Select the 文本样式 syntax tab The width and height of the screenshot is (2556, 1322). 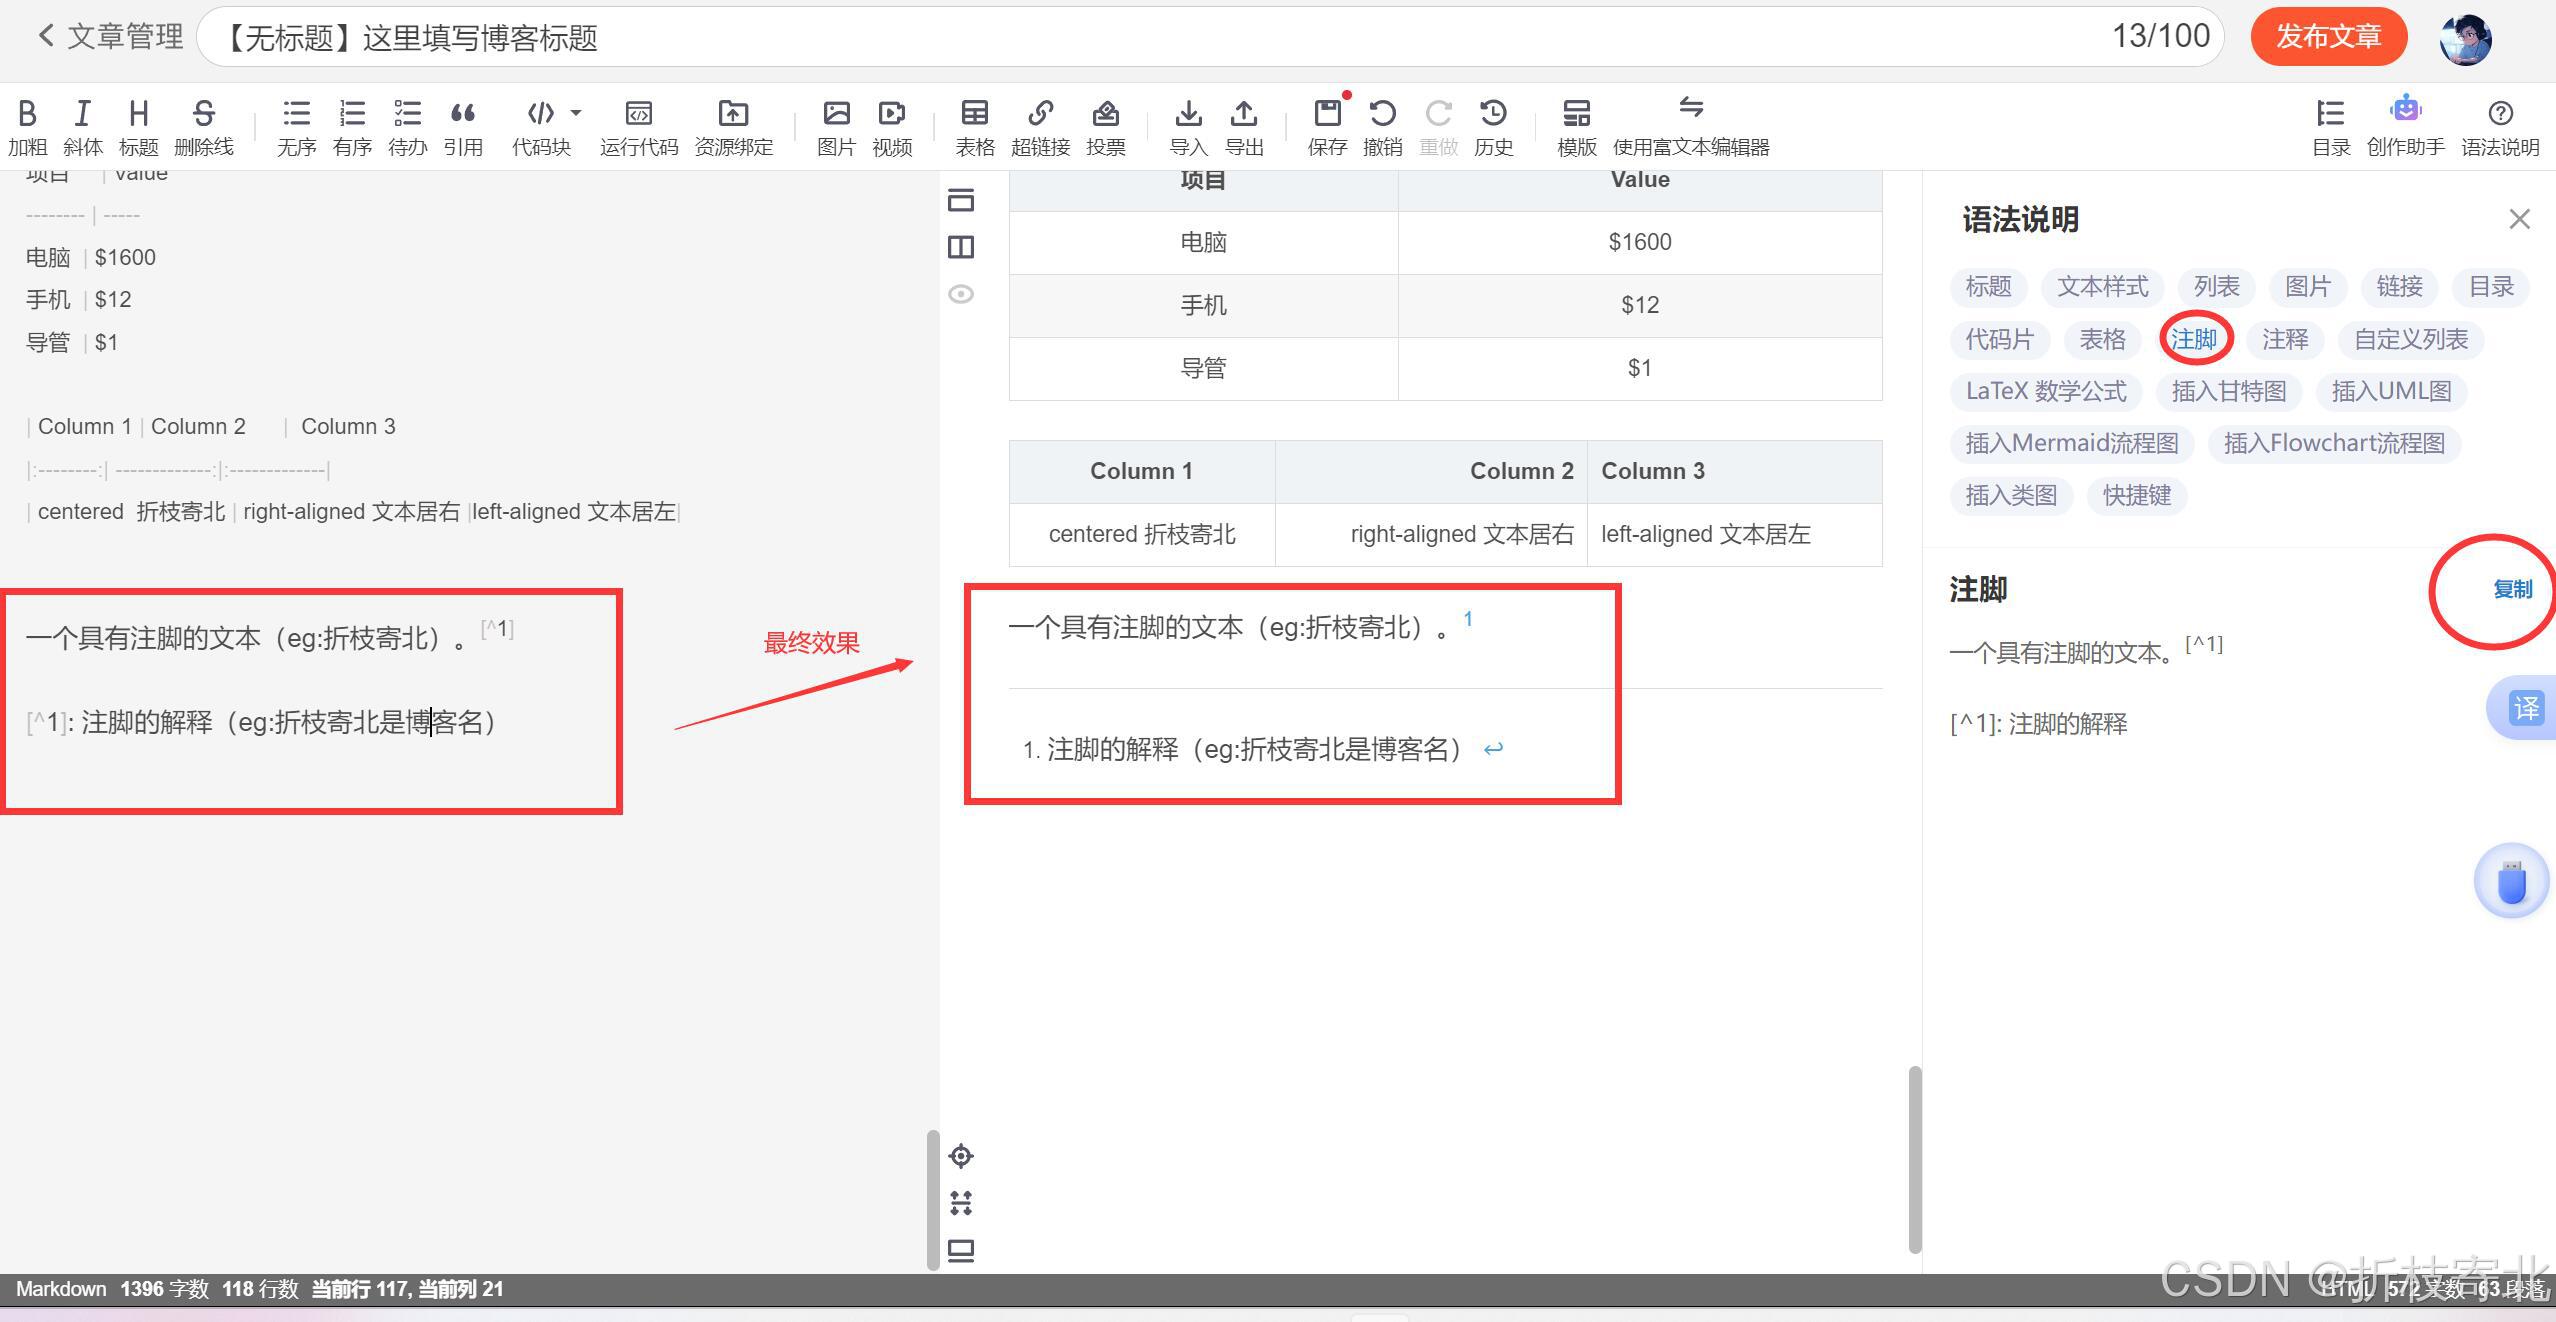click(2102, 287)
